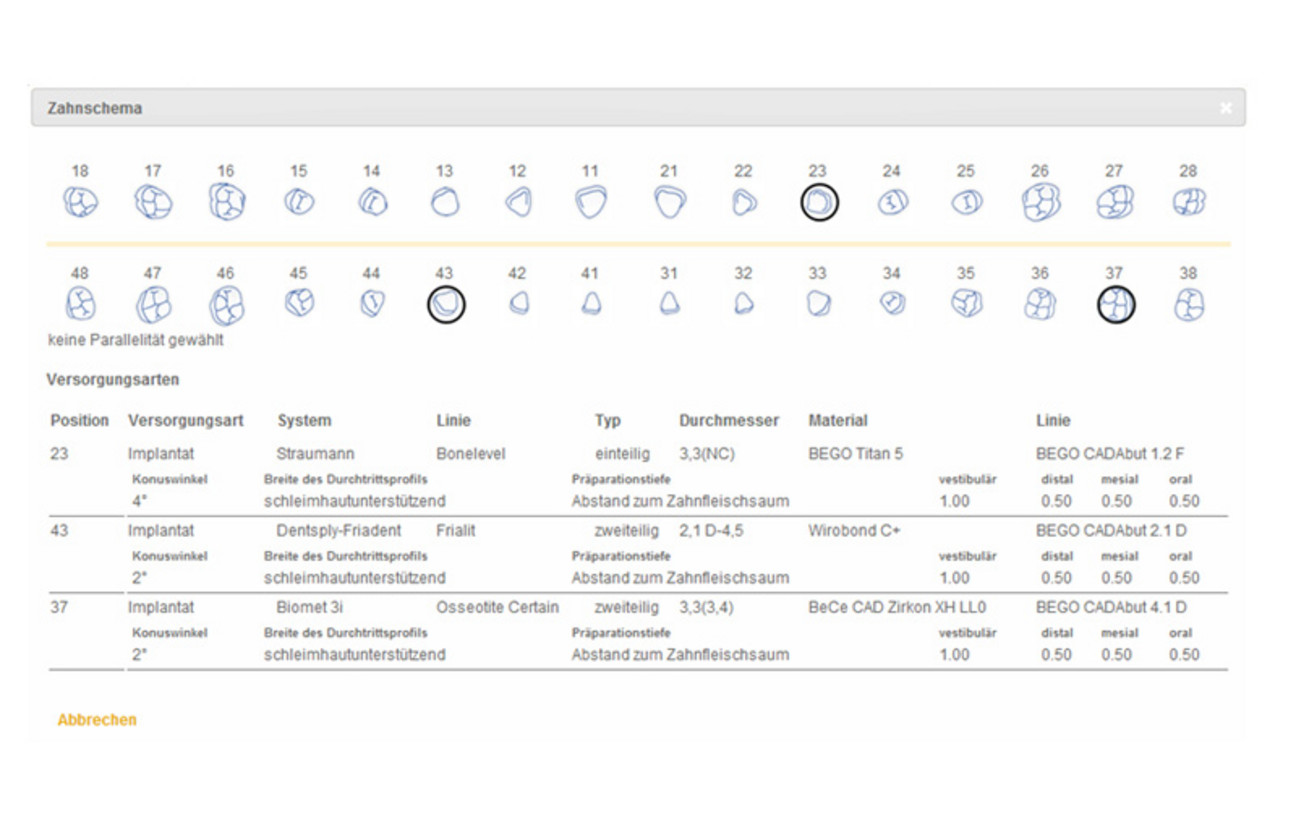Image resolution: width=1296 pixels, height=817 pixels.
Task: Select tooth 46 in the lower jaw
Action: [227, 301]
